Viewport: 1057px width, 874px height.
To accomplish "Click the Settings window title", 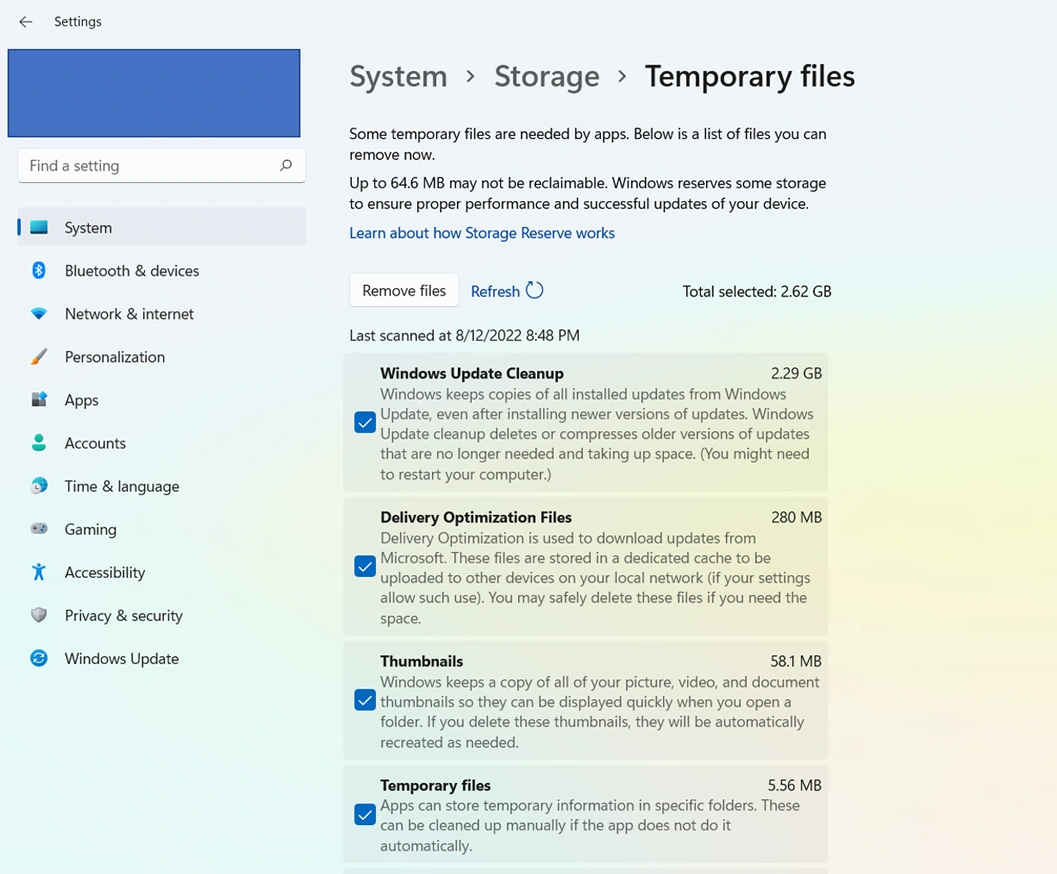I will (78, 22).
